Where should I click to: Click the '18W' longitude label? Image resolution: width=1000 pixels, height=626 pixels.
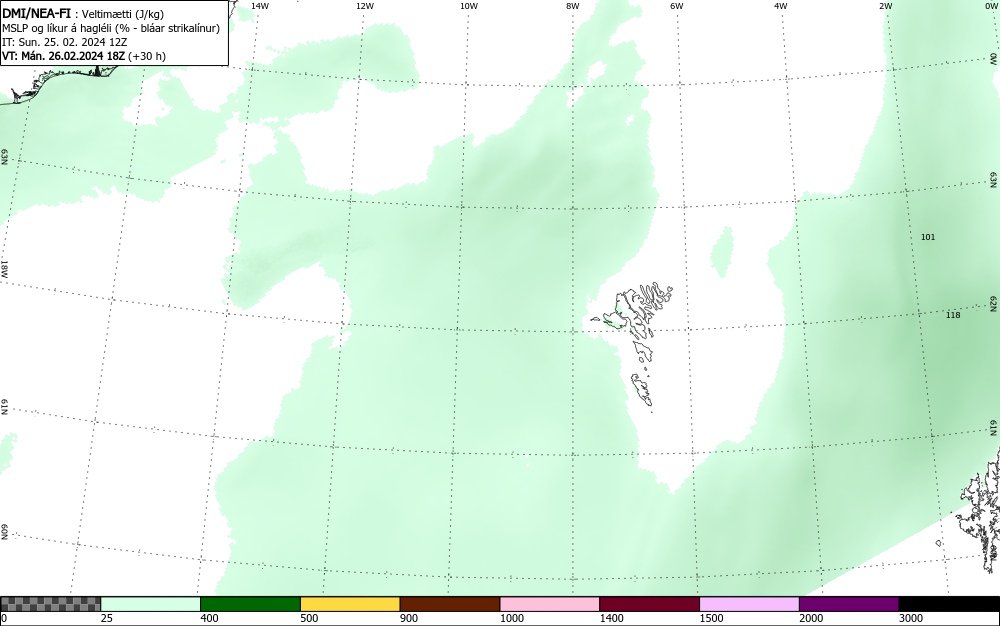coord(4,268)
